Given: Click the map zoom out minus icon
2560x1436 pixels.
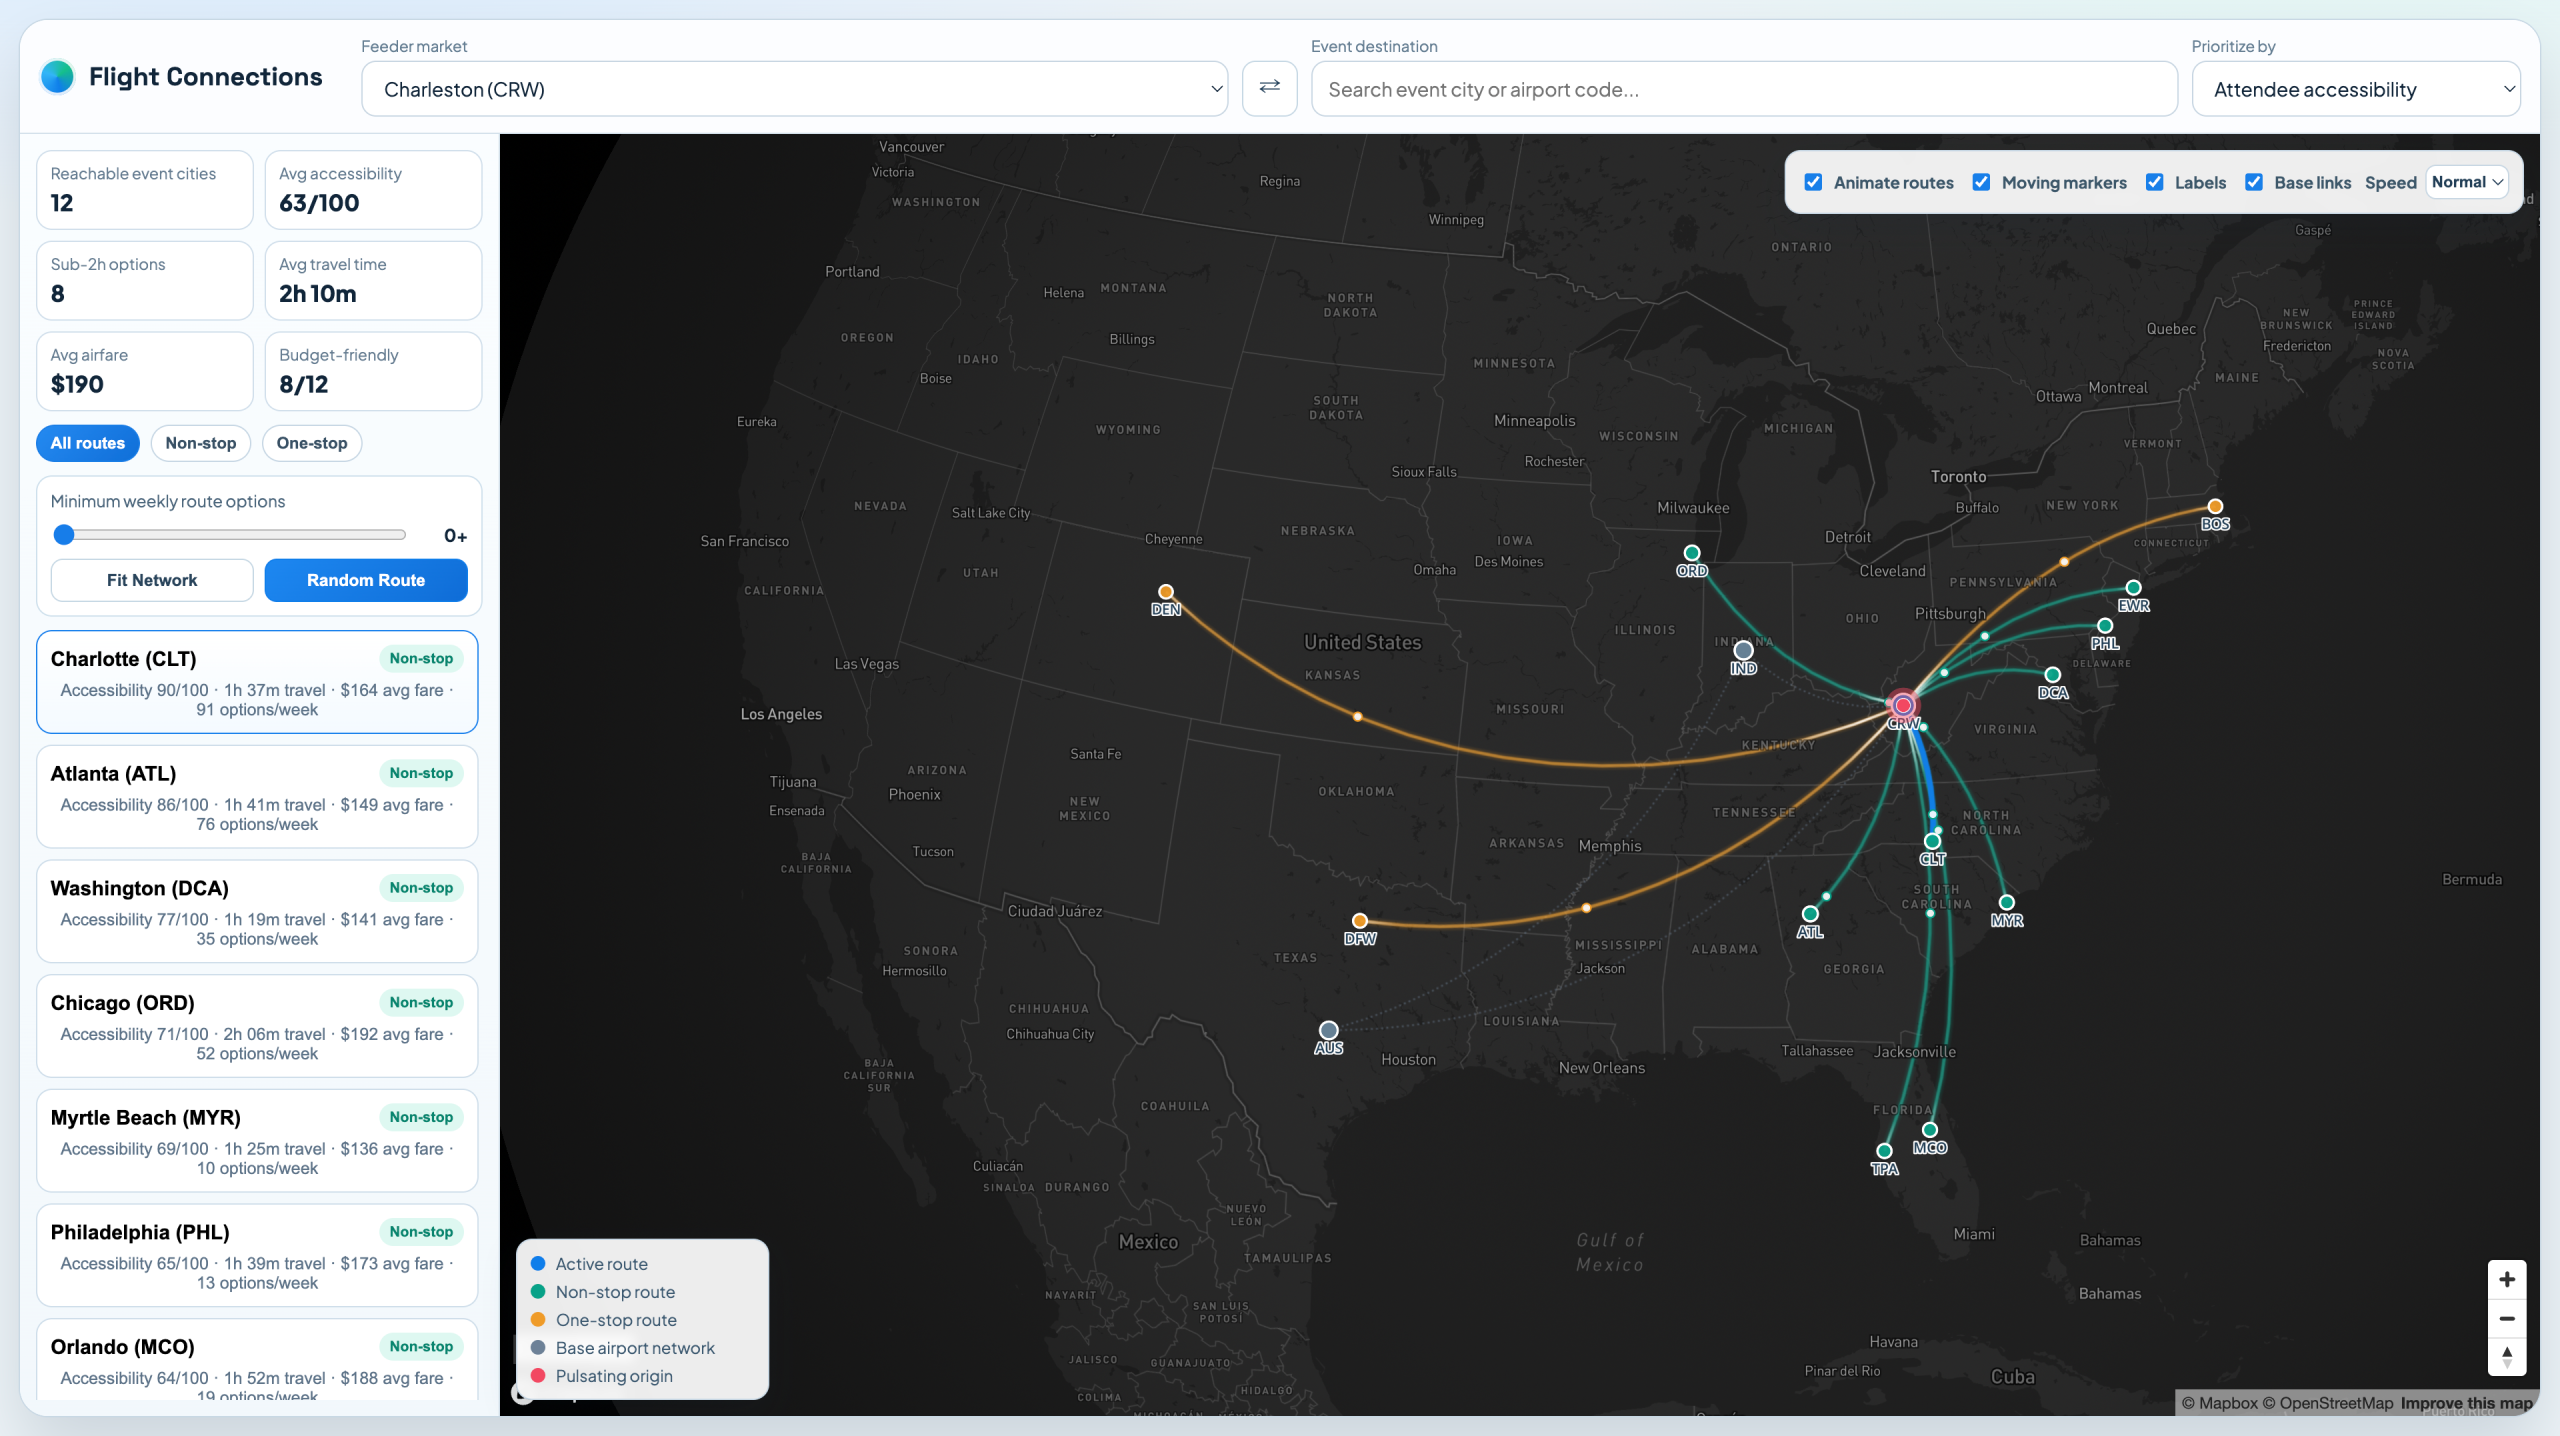Looking at the screenshot, I should (x=2506, y=1318).
